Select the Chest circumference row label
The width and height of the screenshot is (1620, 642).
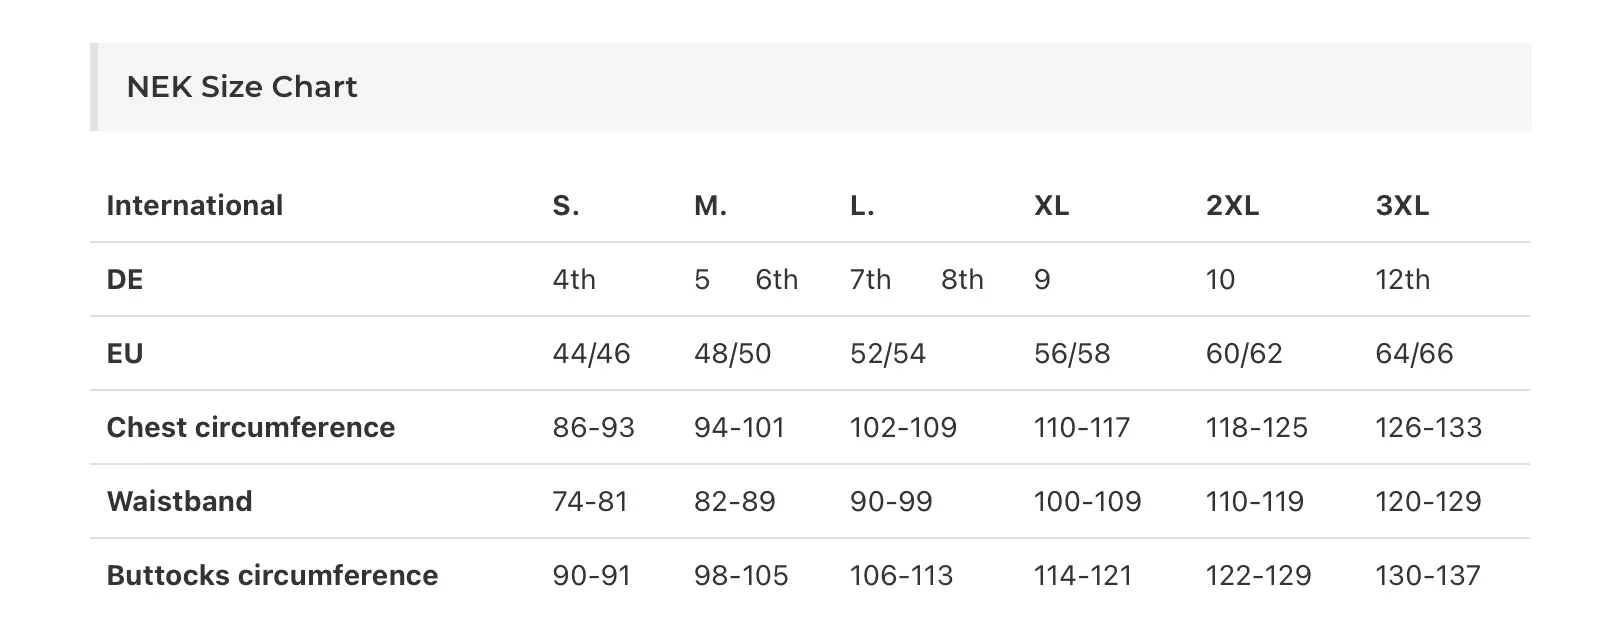pyautogui.click(x=251, y=427)
